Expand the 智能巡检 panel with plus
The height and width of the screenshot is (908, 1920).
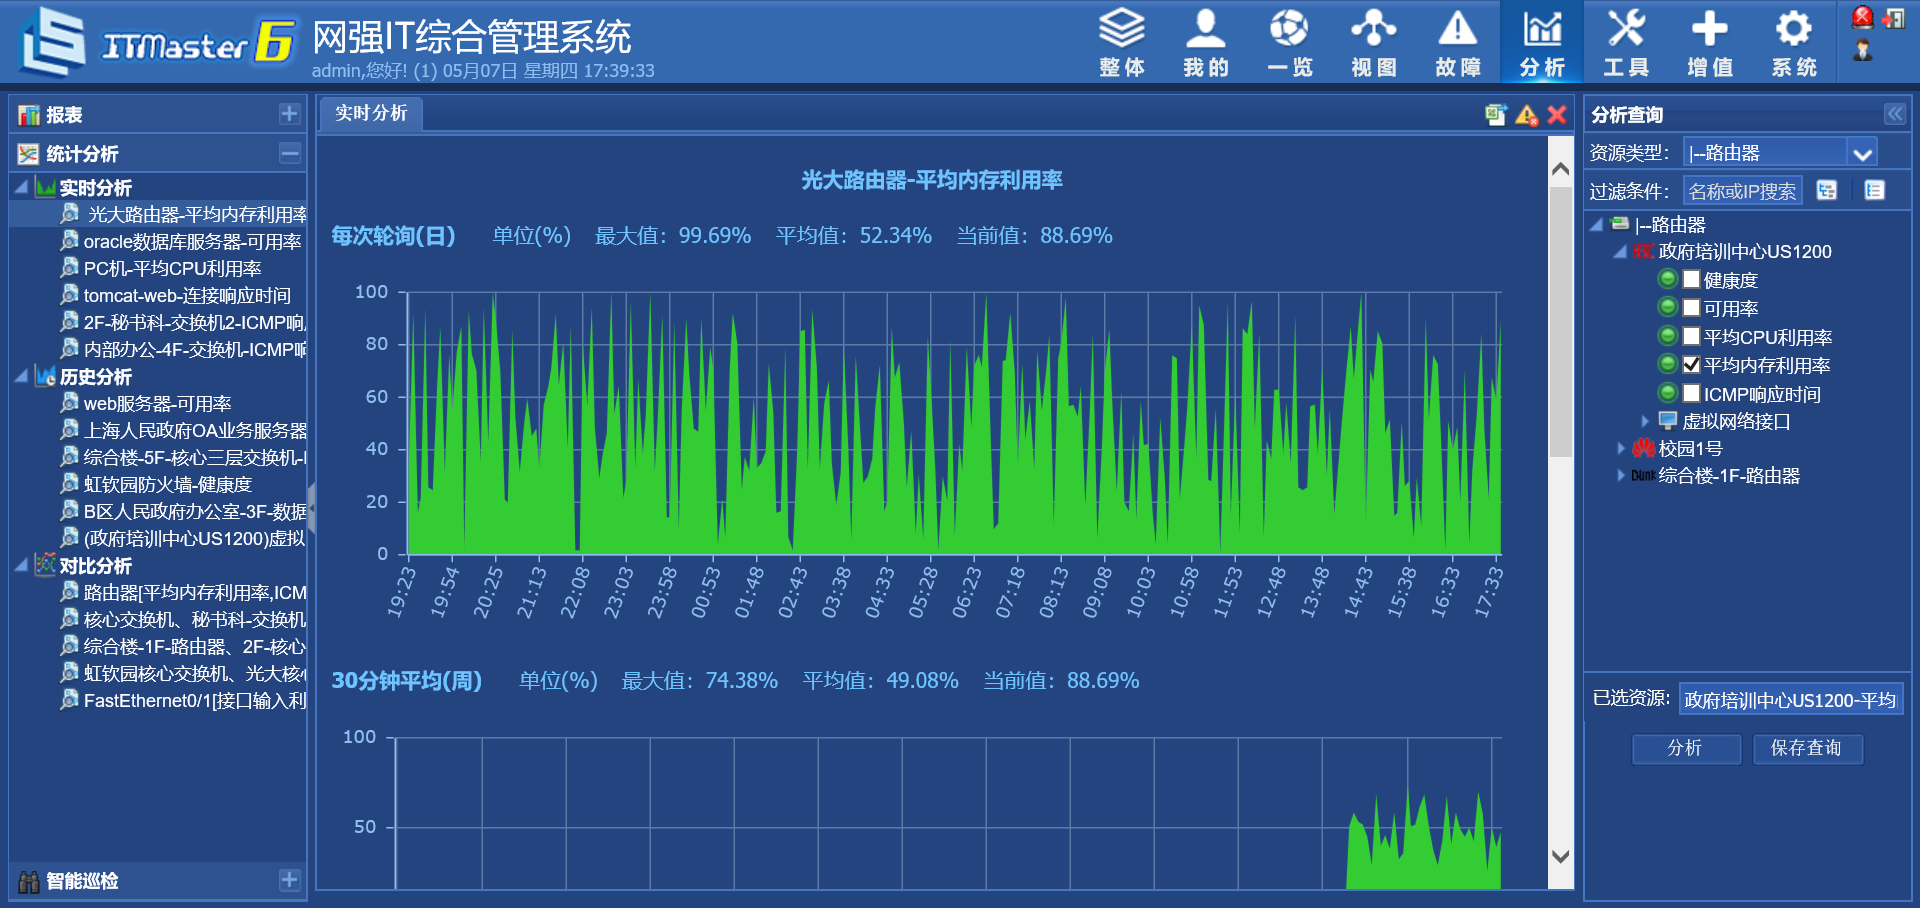point(289,880)
